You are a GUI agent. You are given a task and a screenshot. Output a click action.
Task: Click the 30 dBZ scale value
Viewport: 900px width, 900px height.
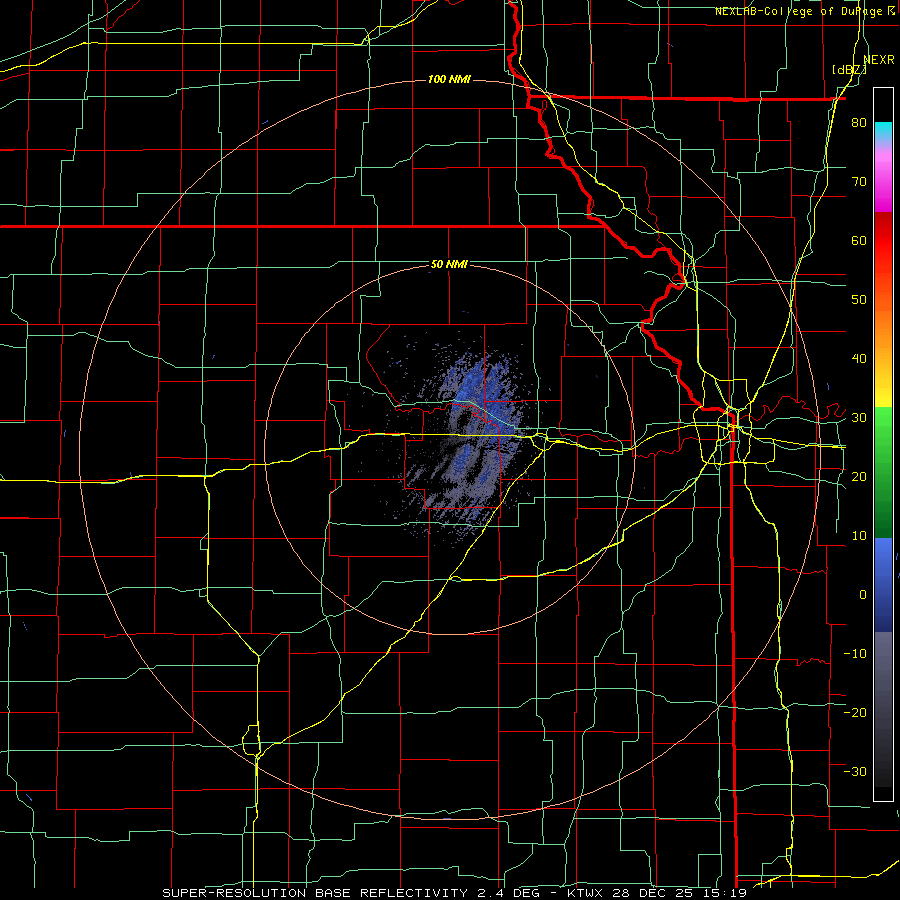coord(859,418)
